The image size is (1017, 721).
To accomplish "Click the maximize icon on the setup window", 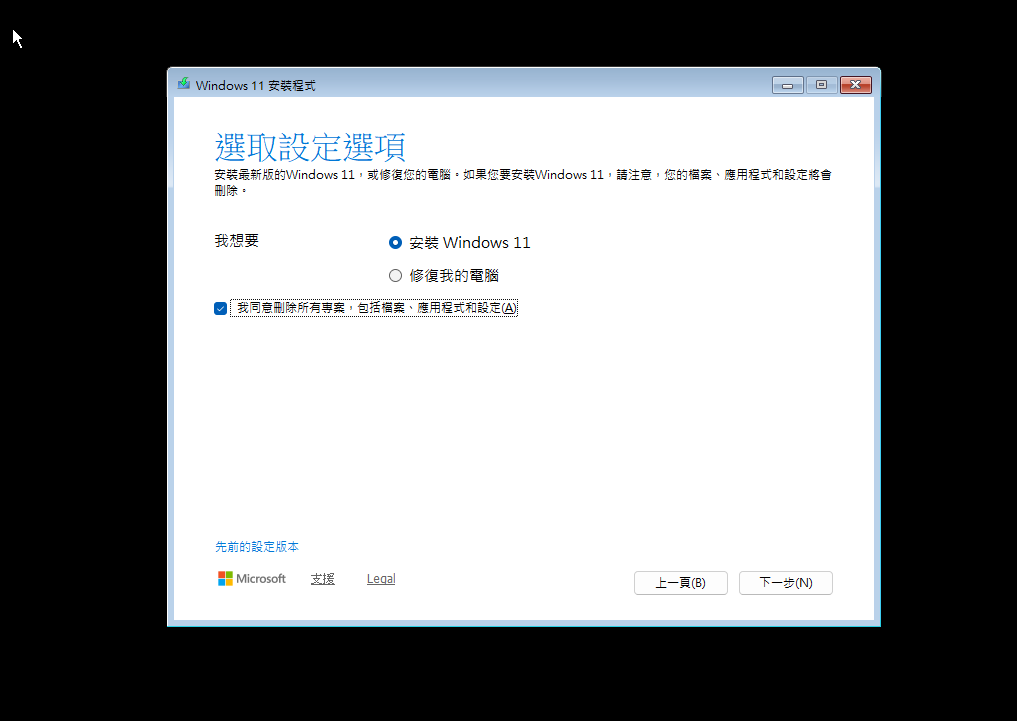I will coord(821,85).
